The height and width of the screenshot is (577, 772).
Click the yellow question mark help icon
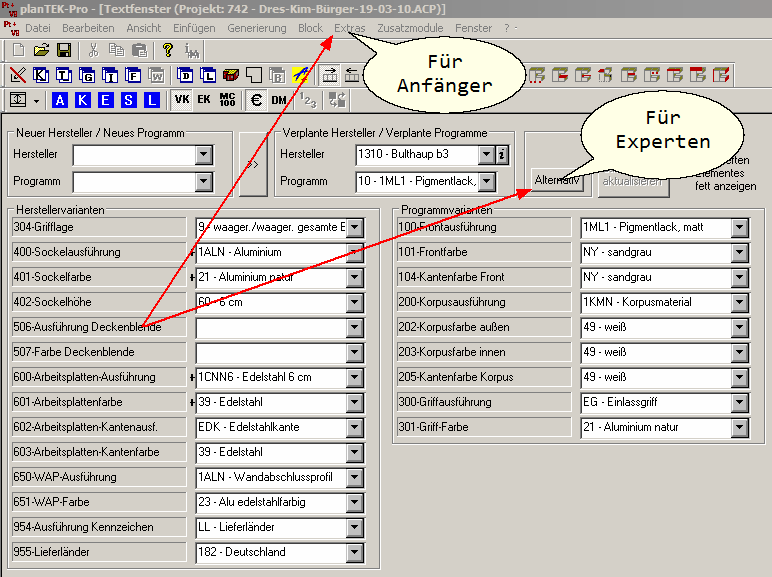coord(168,50)
